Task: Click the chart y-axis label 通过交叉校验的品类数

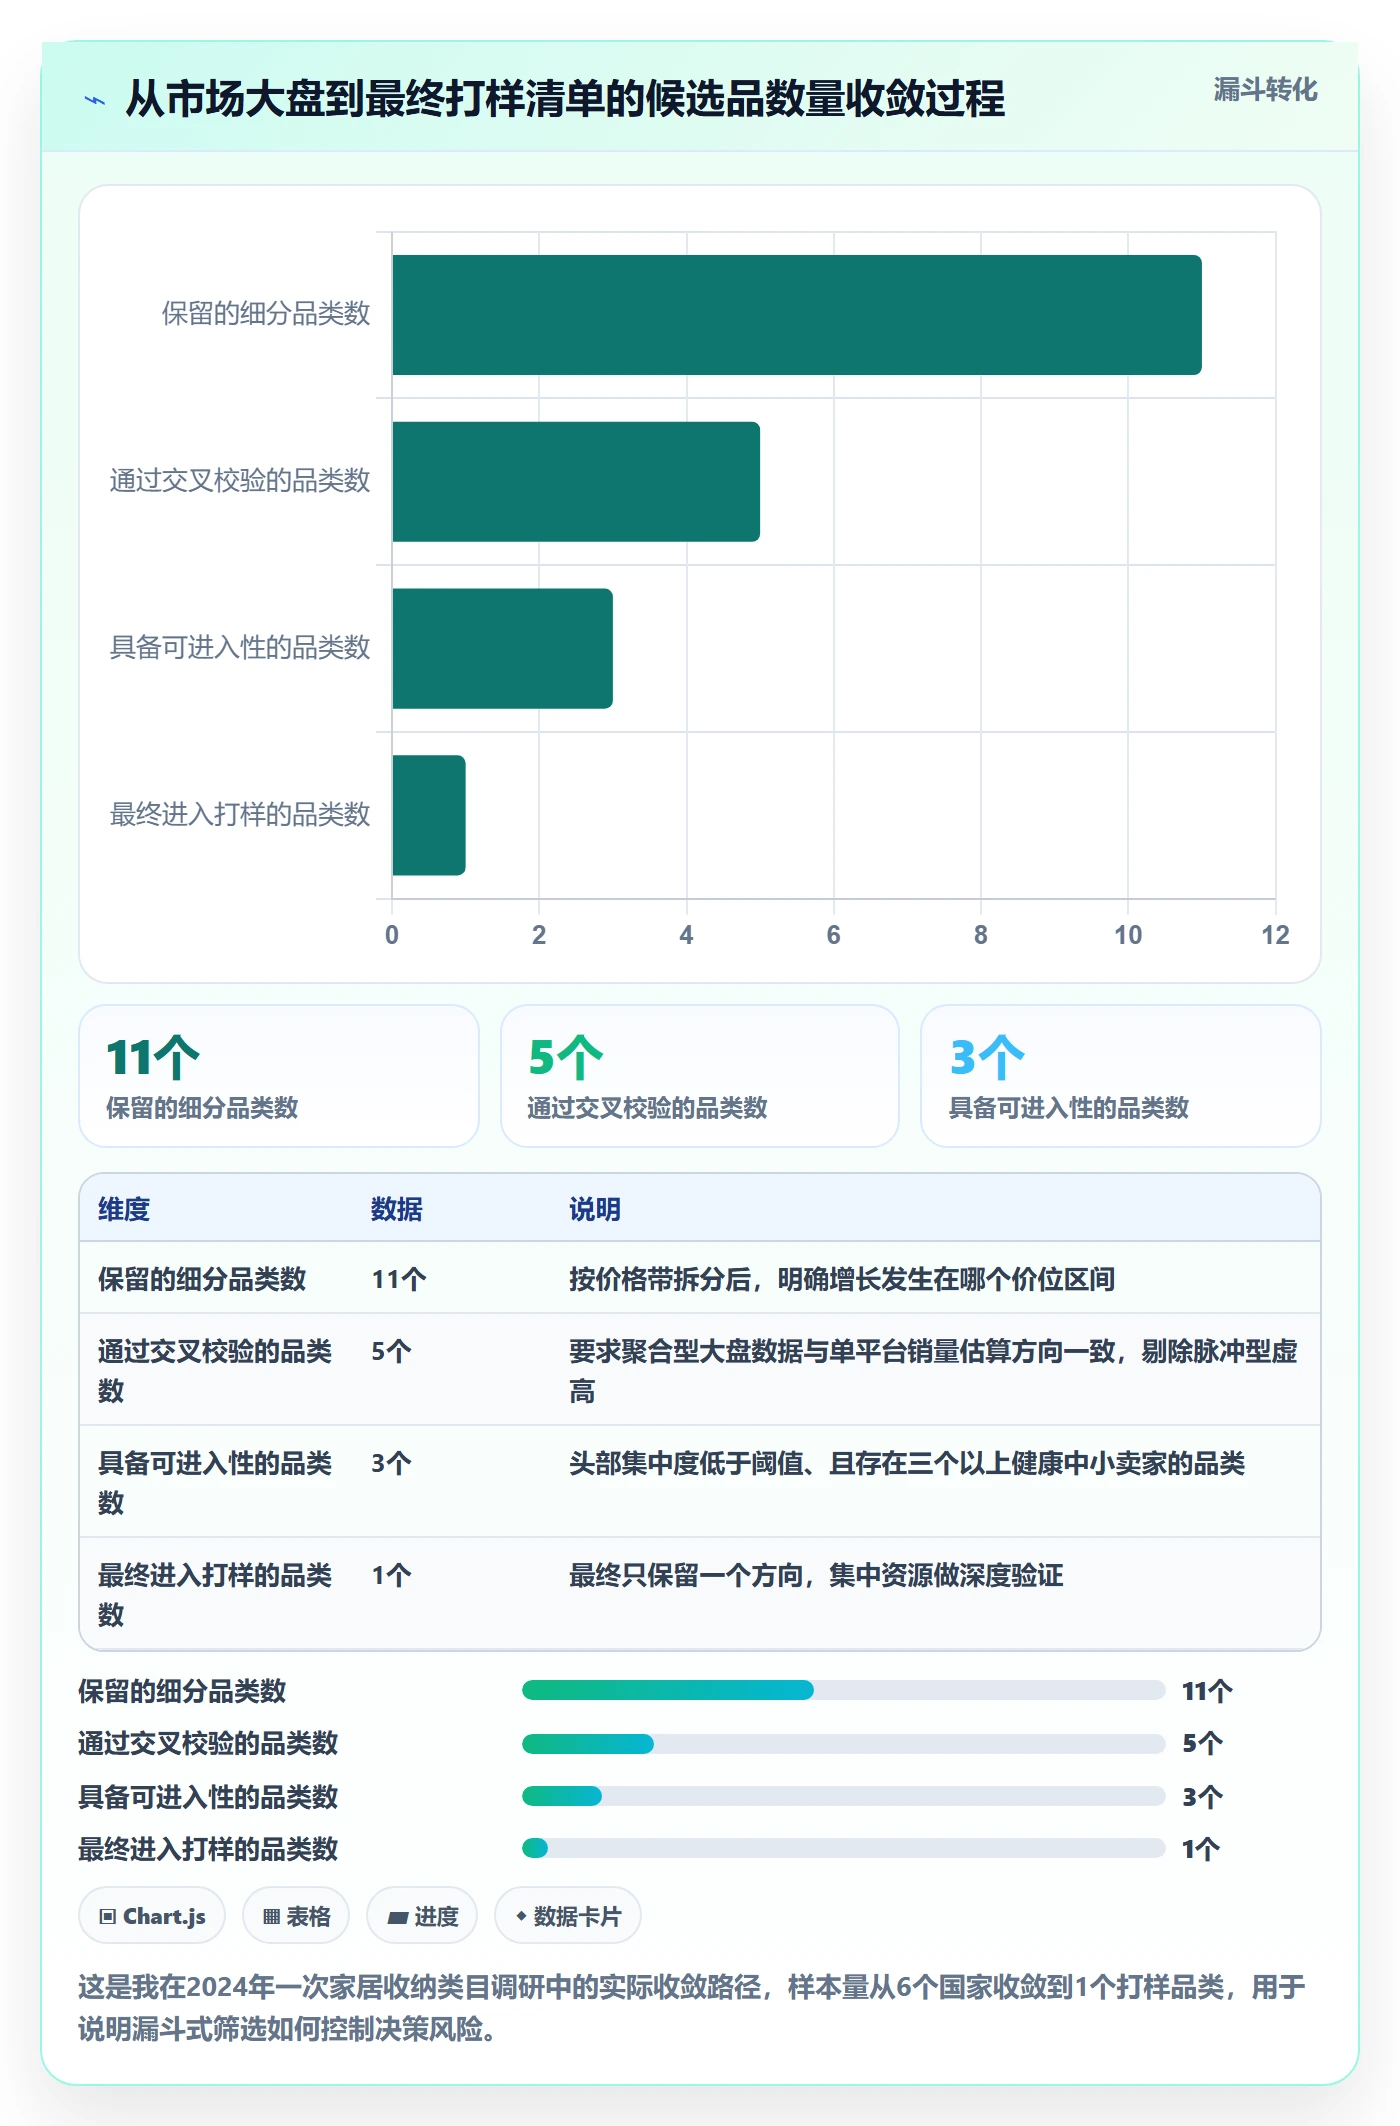Action: click(x=240, y=481)
